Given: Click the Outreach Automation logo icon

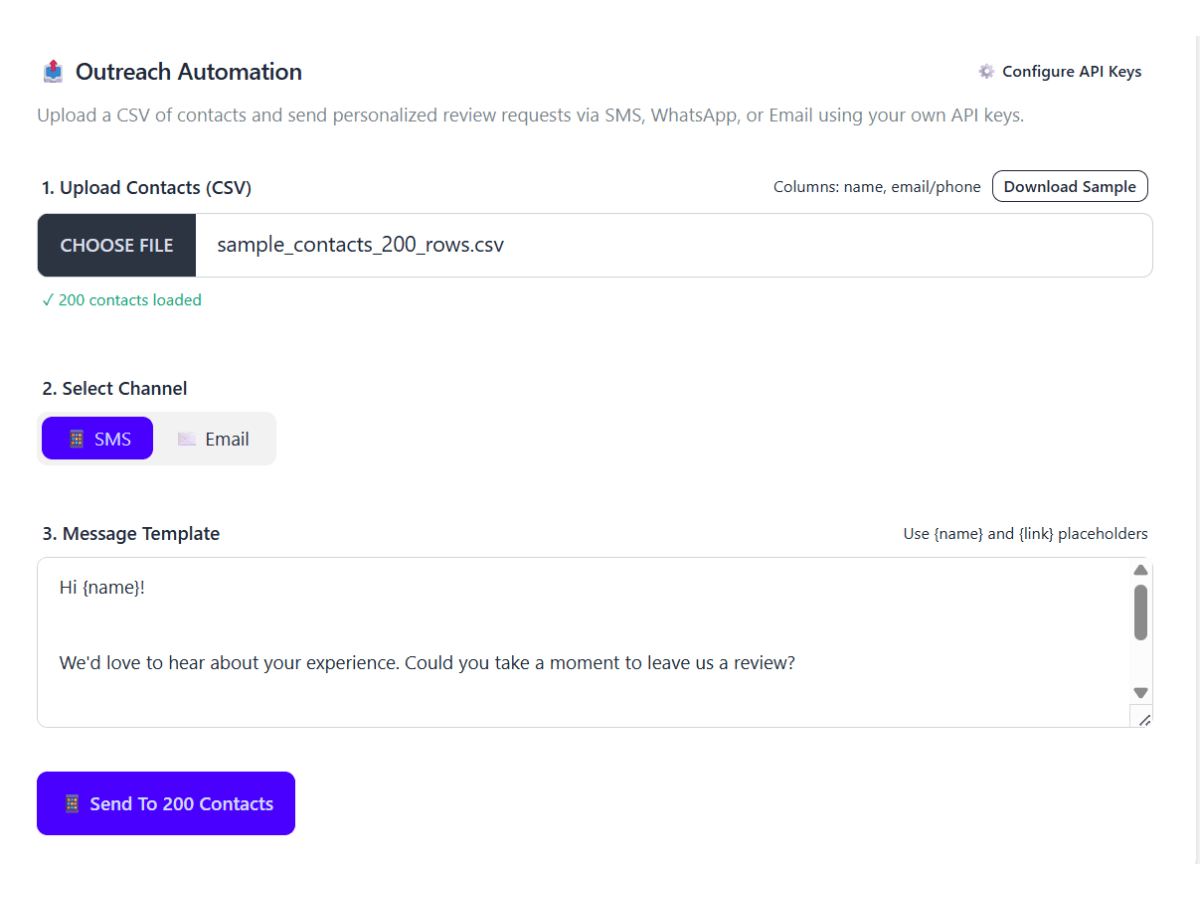Looking at the screenshot, I should click(x=53, y=72).
